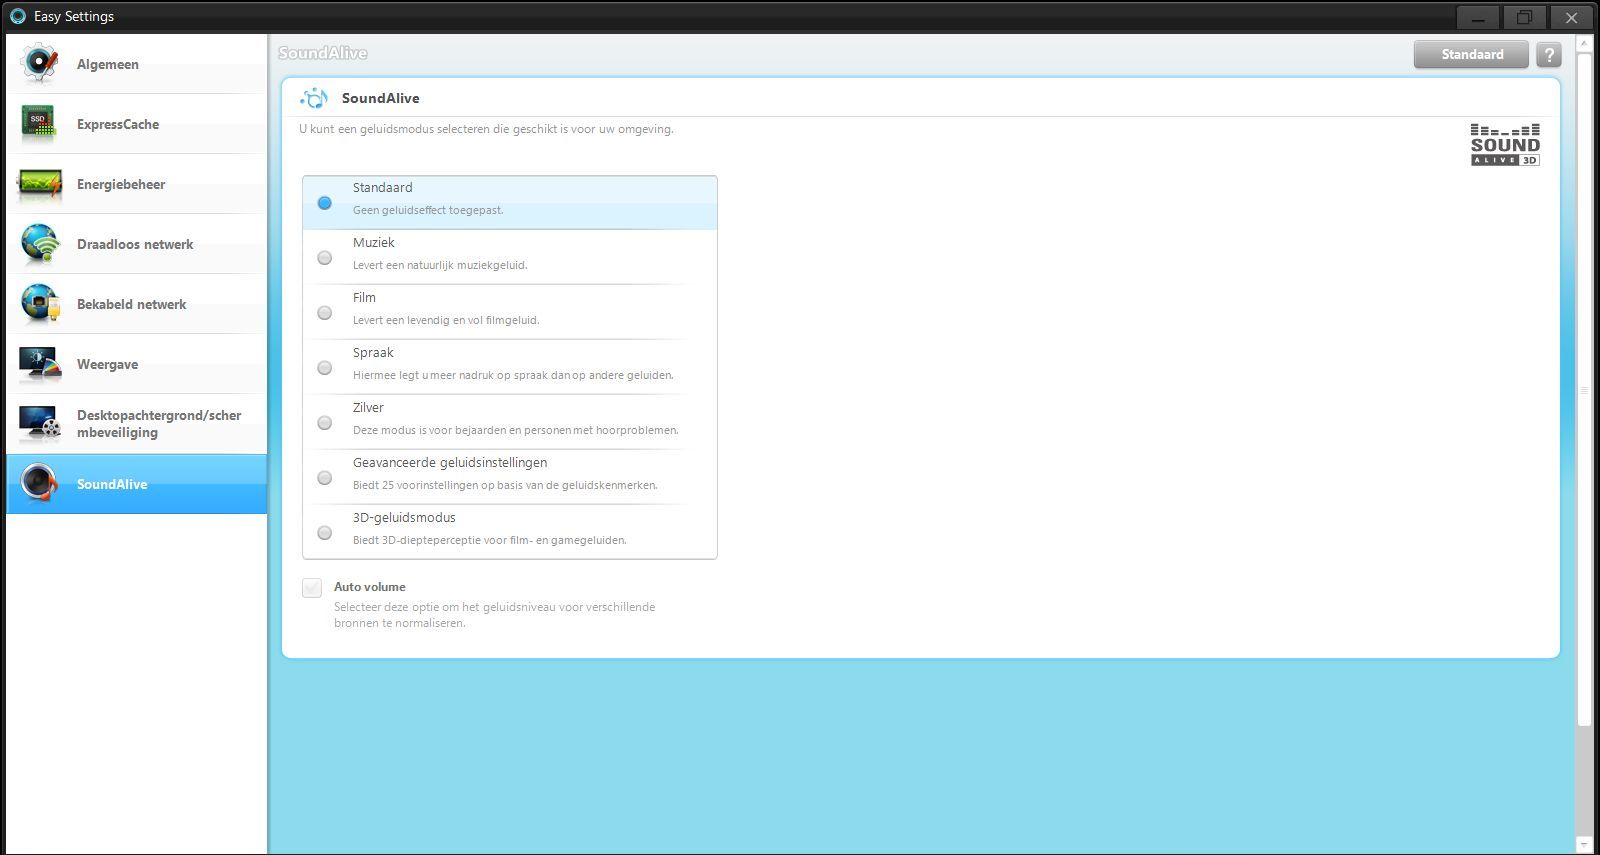Image resolution: width=1600 pixels, height=855 pixels.
Task: Click the 'Auto volume' label text
Action: pyautogui.click(x=370, y=587)
